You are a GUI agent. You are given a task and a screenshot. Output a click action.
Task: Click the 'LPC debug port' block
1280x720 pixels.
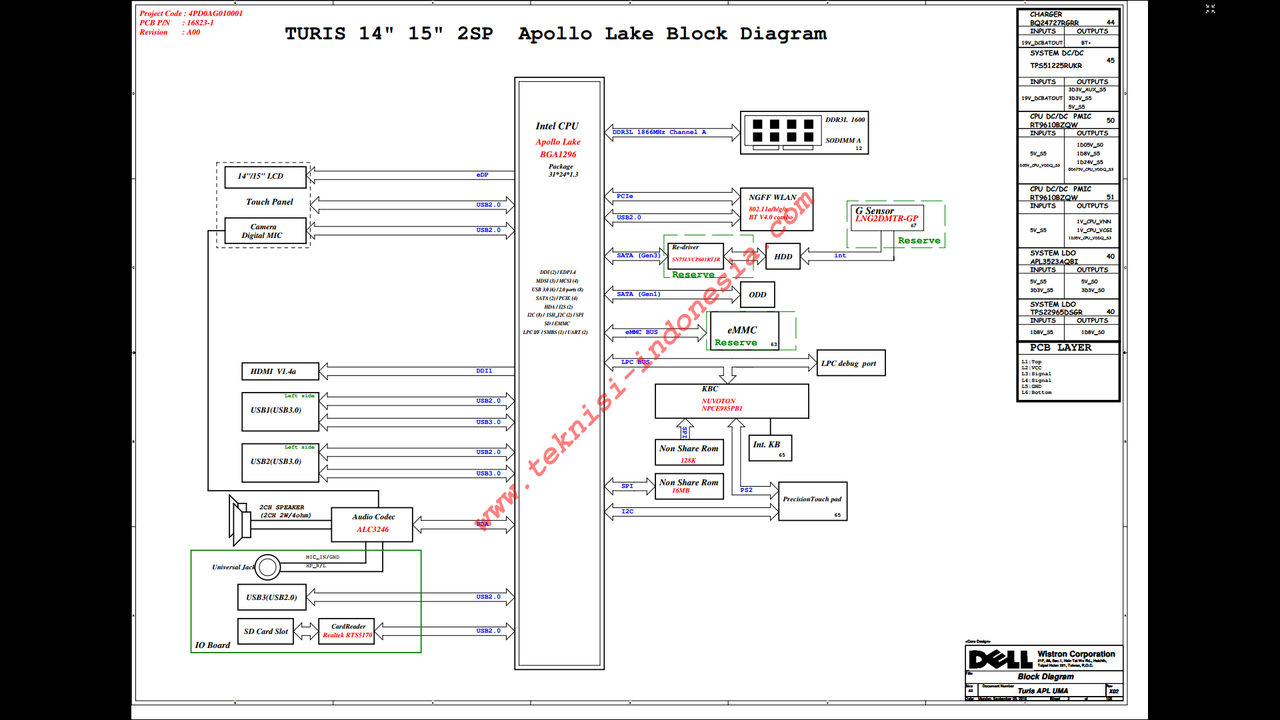[x=852, y=363]
